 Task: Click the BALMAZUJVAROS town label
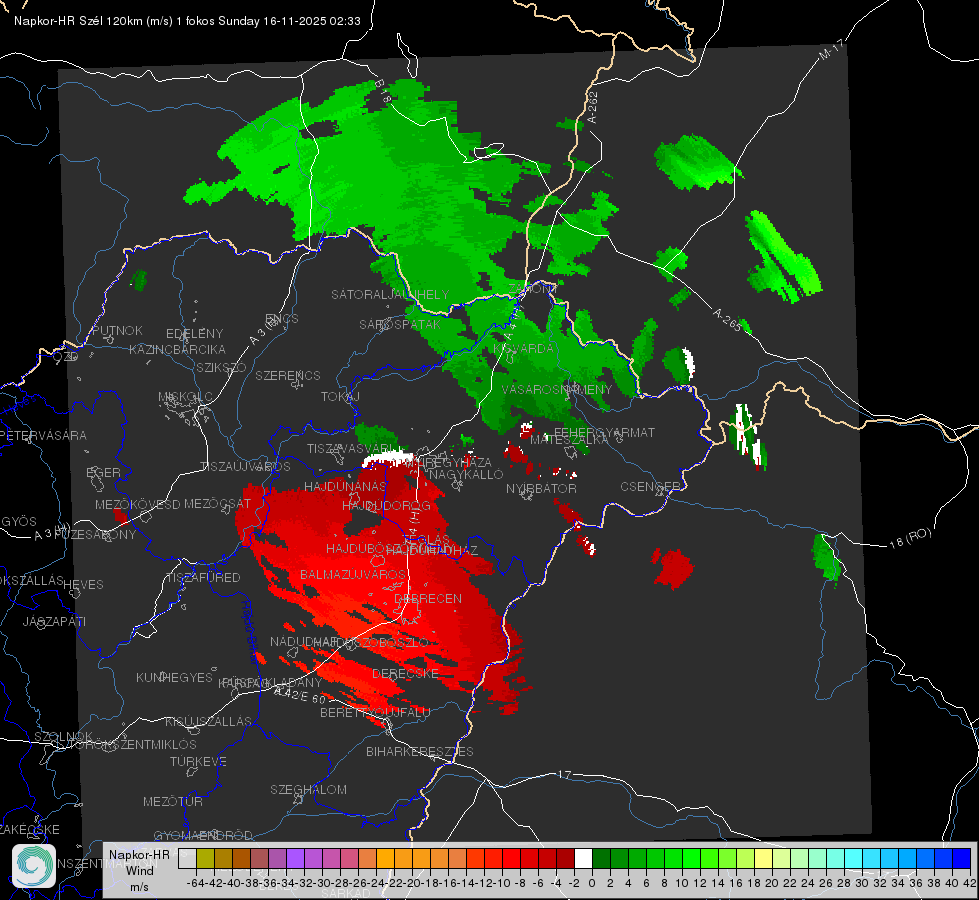(353, 574)
